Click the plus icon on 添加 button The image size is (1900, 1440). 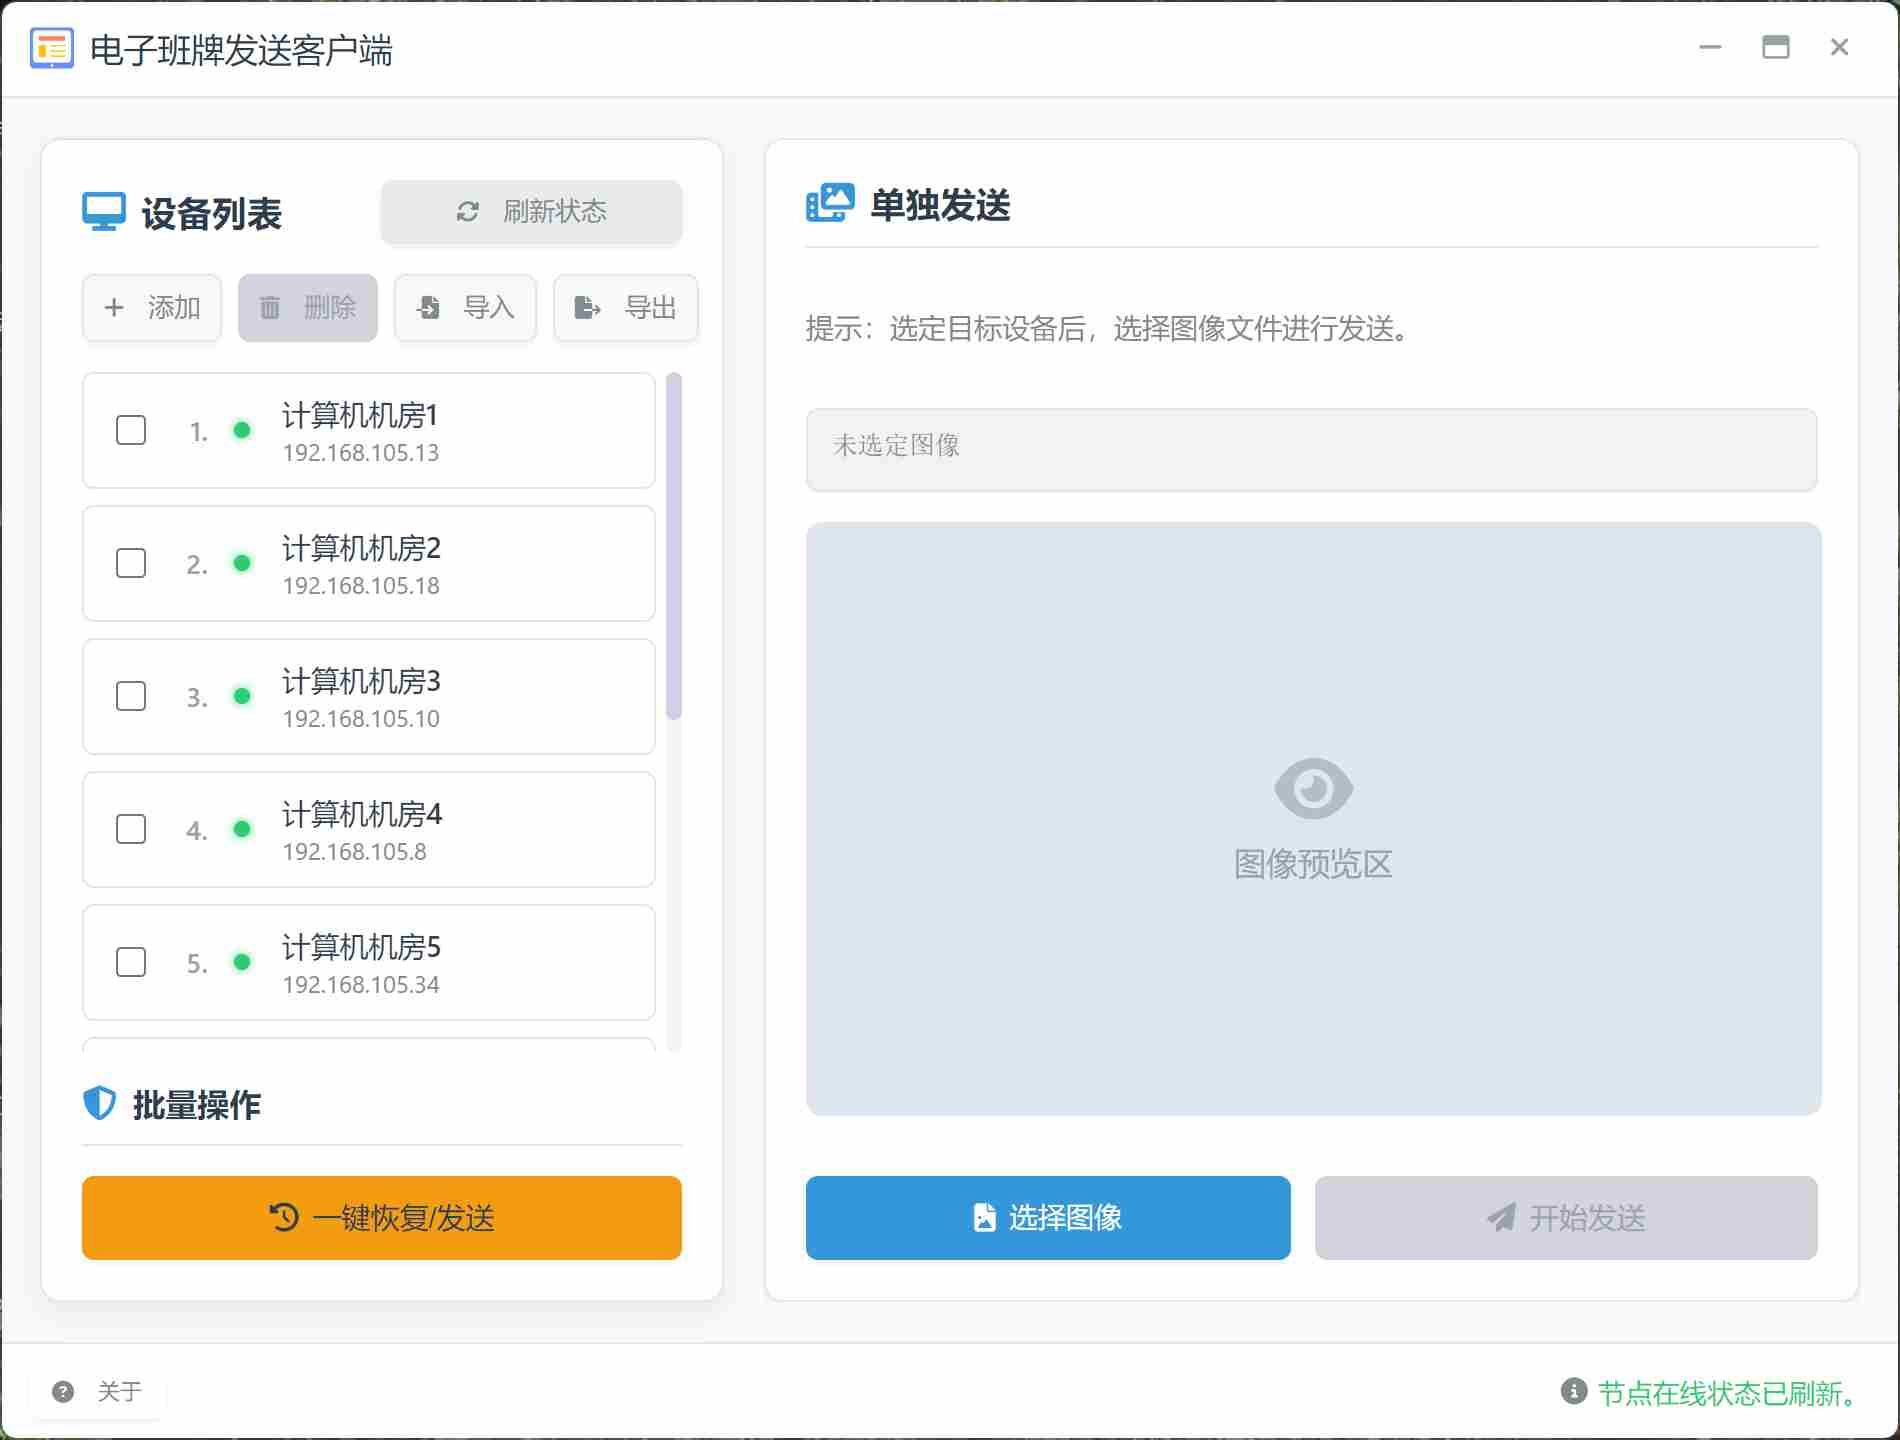(114, 308)
